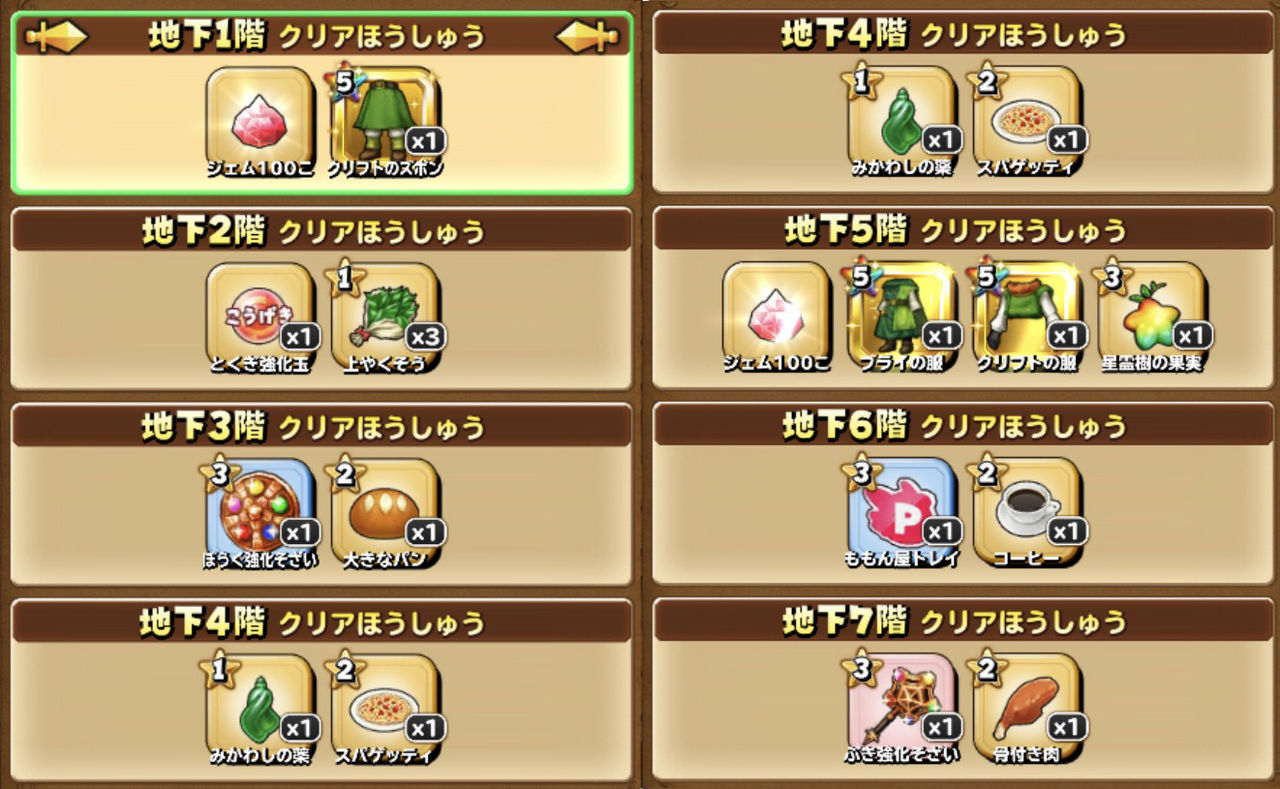Viewport: 1280px width, 789px height.
Task: Select the red ジェム100こ gem in 地下1階
Action: 260,122
